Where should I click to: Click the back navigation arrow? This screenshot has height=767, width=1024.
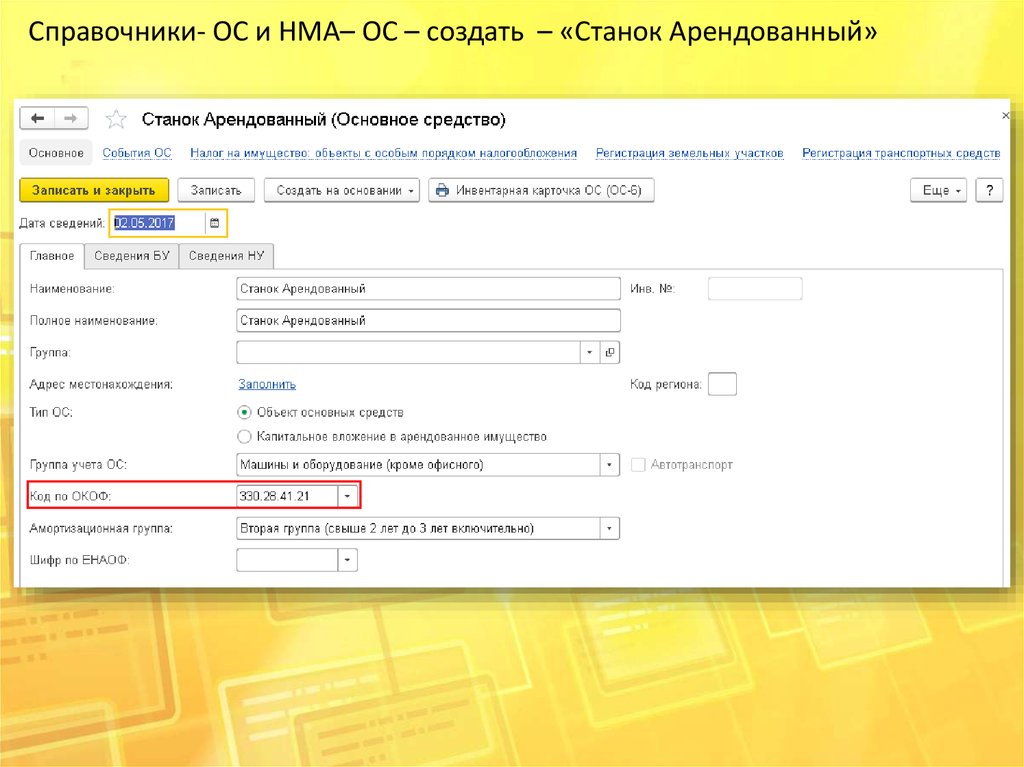click(x=38, y=118)
